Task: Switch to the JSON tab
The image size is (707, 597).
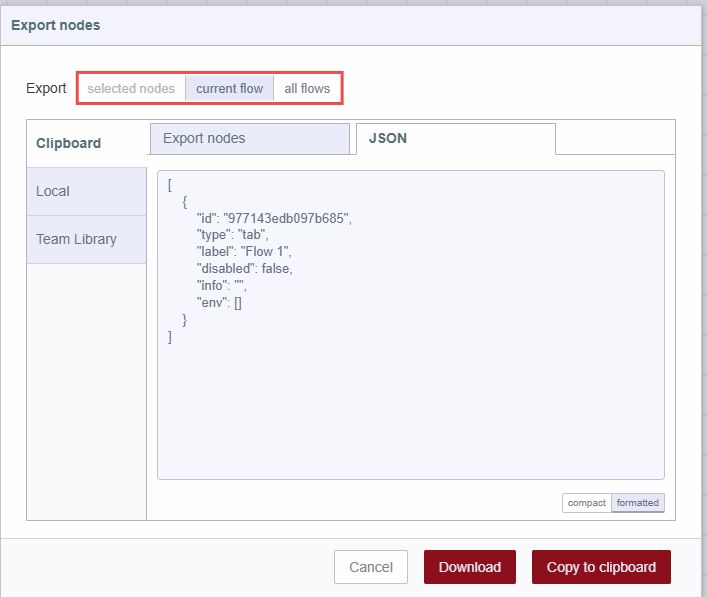Action: [455, 138]
